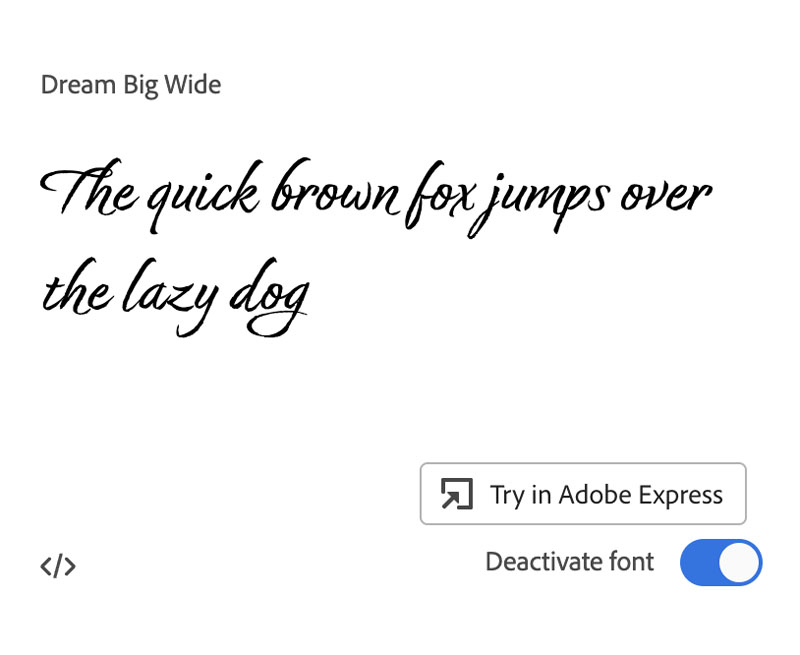Click the word 'dog' in the preview
800x655 pixels.
pyautogui.click(x=270, y=300)
